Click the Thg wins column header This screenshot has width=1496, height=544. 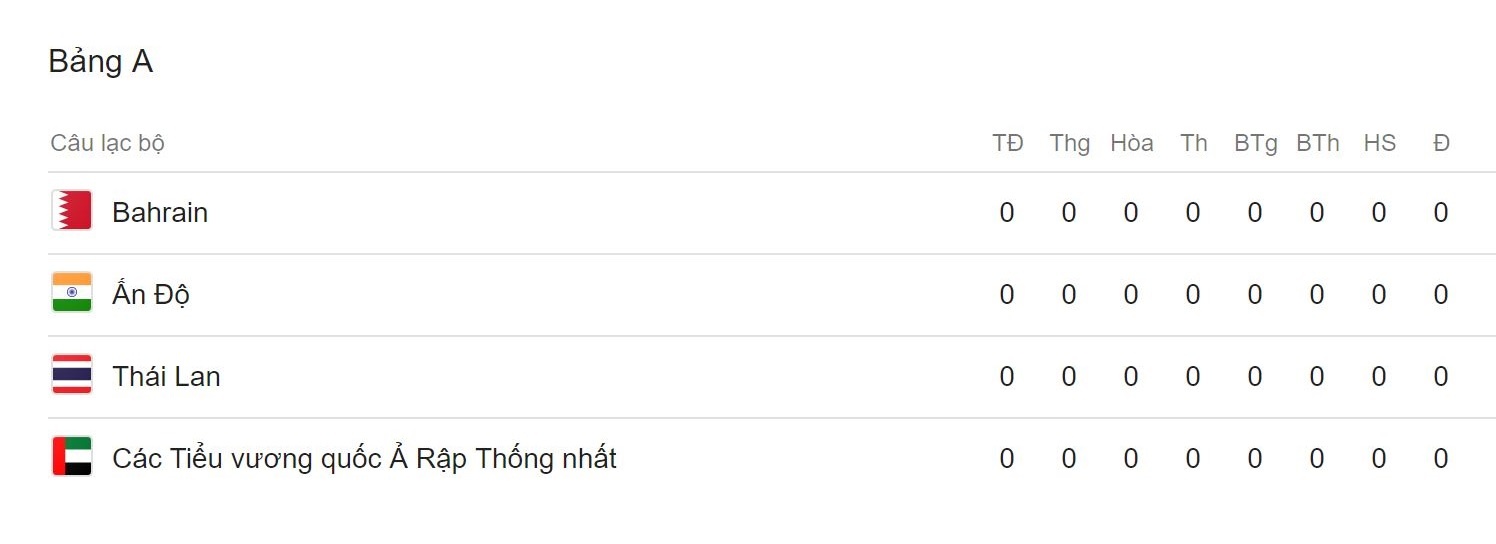pyautogui.click(x=1069, y=143)
